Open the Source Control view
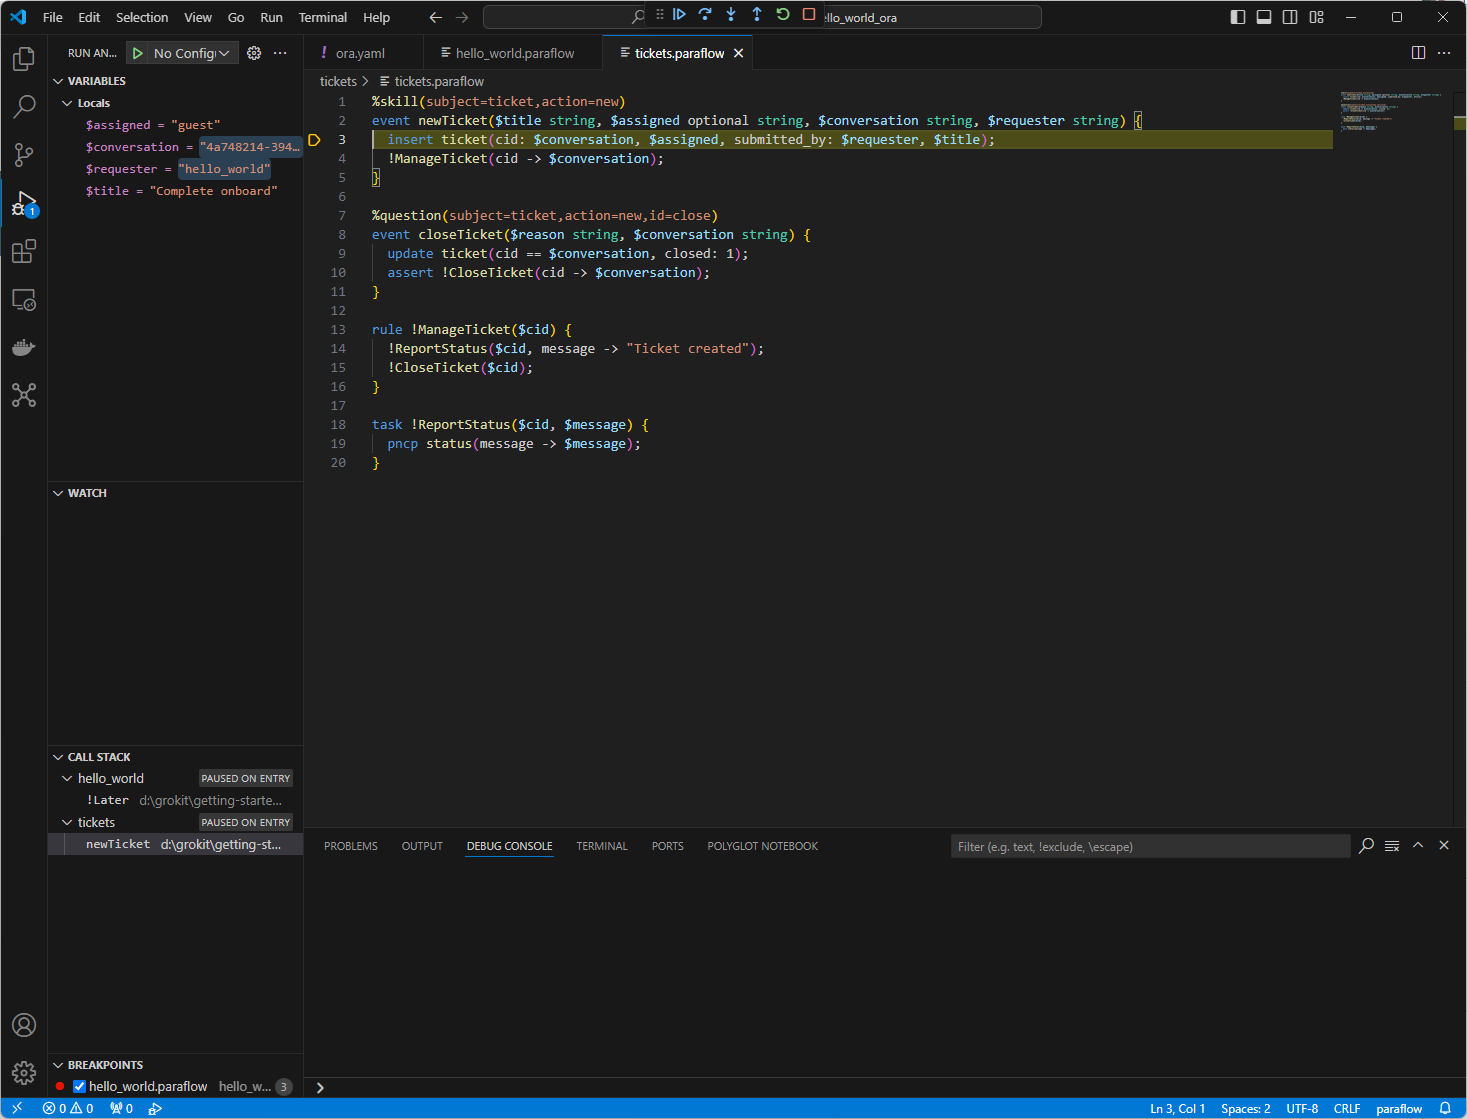 point(23,155)
